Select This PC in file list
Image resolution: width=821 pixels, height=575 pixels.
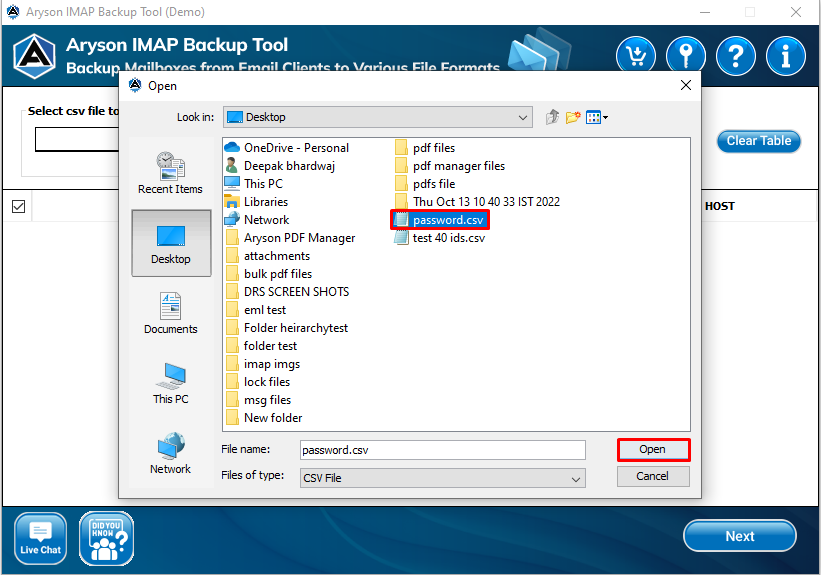pyautogui.click(x=253, y=183)
